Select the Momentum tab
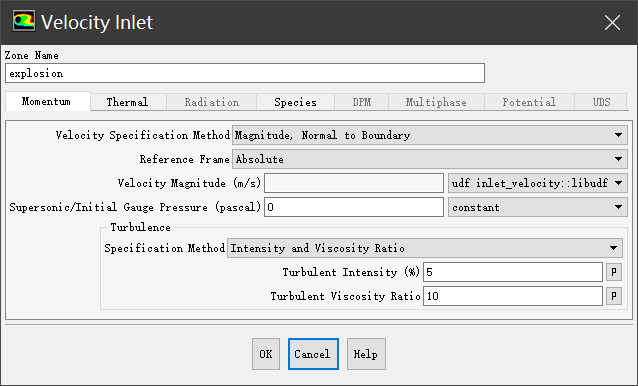The width and height of the screenshot is (638, 386). tap(47, 101)
